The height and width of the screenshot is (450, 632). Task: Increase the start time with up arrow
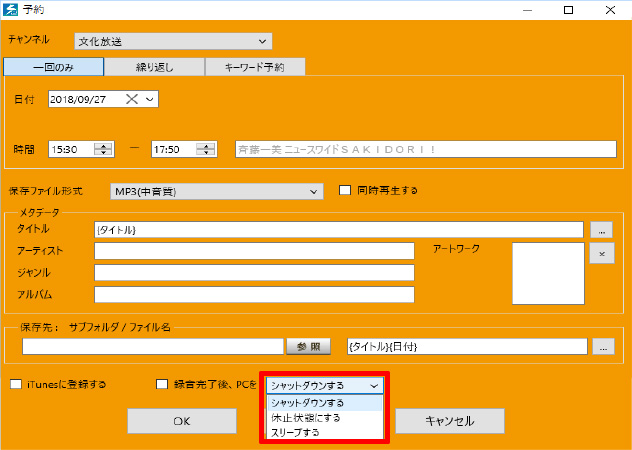104,146
